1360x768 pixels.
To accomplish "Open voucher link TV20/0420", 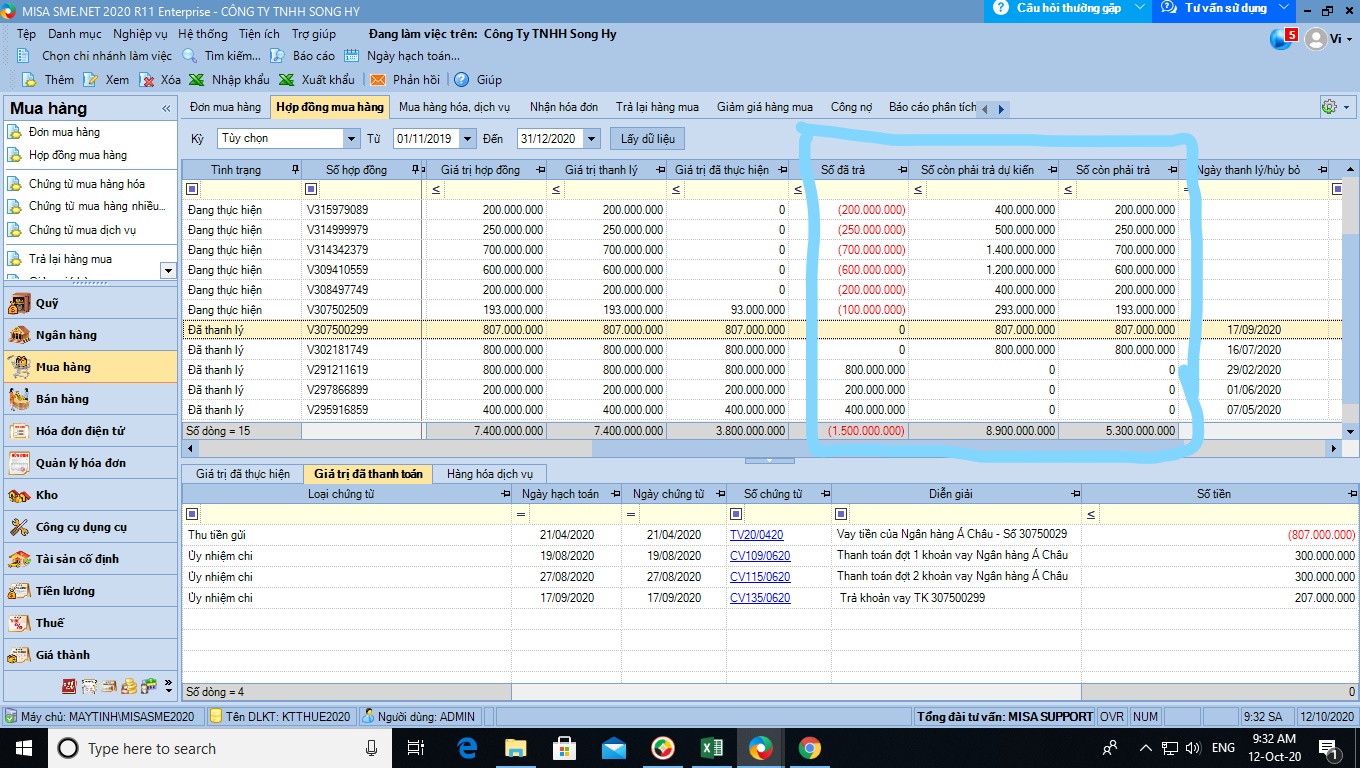I will 757,535.
